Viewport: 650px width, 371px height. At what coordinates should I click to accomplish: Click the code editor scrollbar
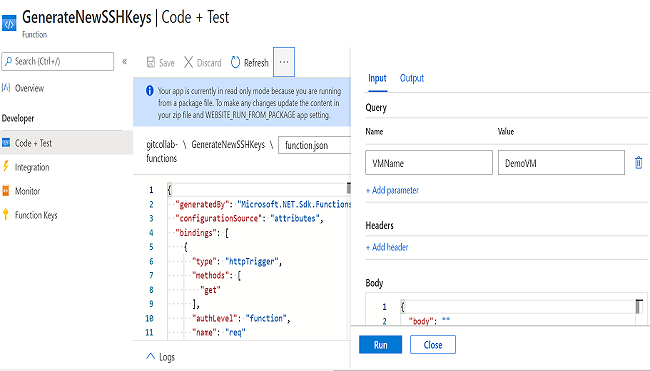coord(349,188)
